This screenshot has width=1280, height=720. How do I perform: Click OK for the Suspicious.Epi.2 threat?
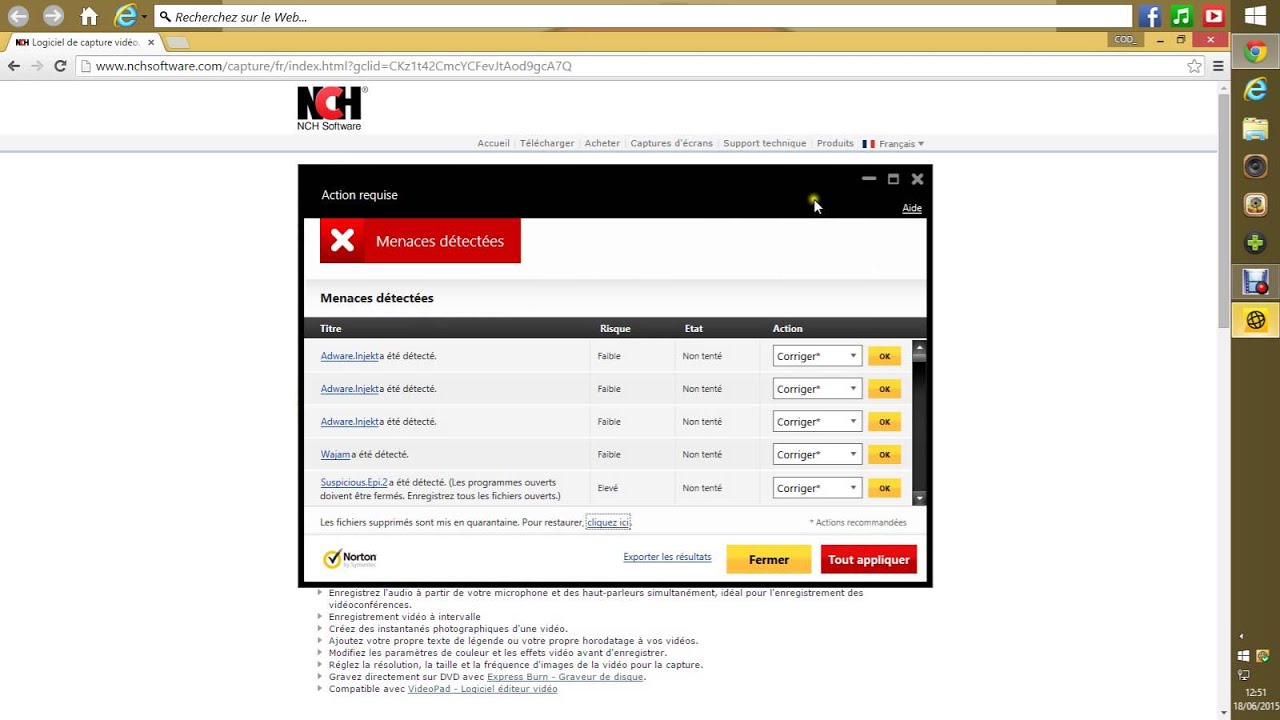point(884,488)
